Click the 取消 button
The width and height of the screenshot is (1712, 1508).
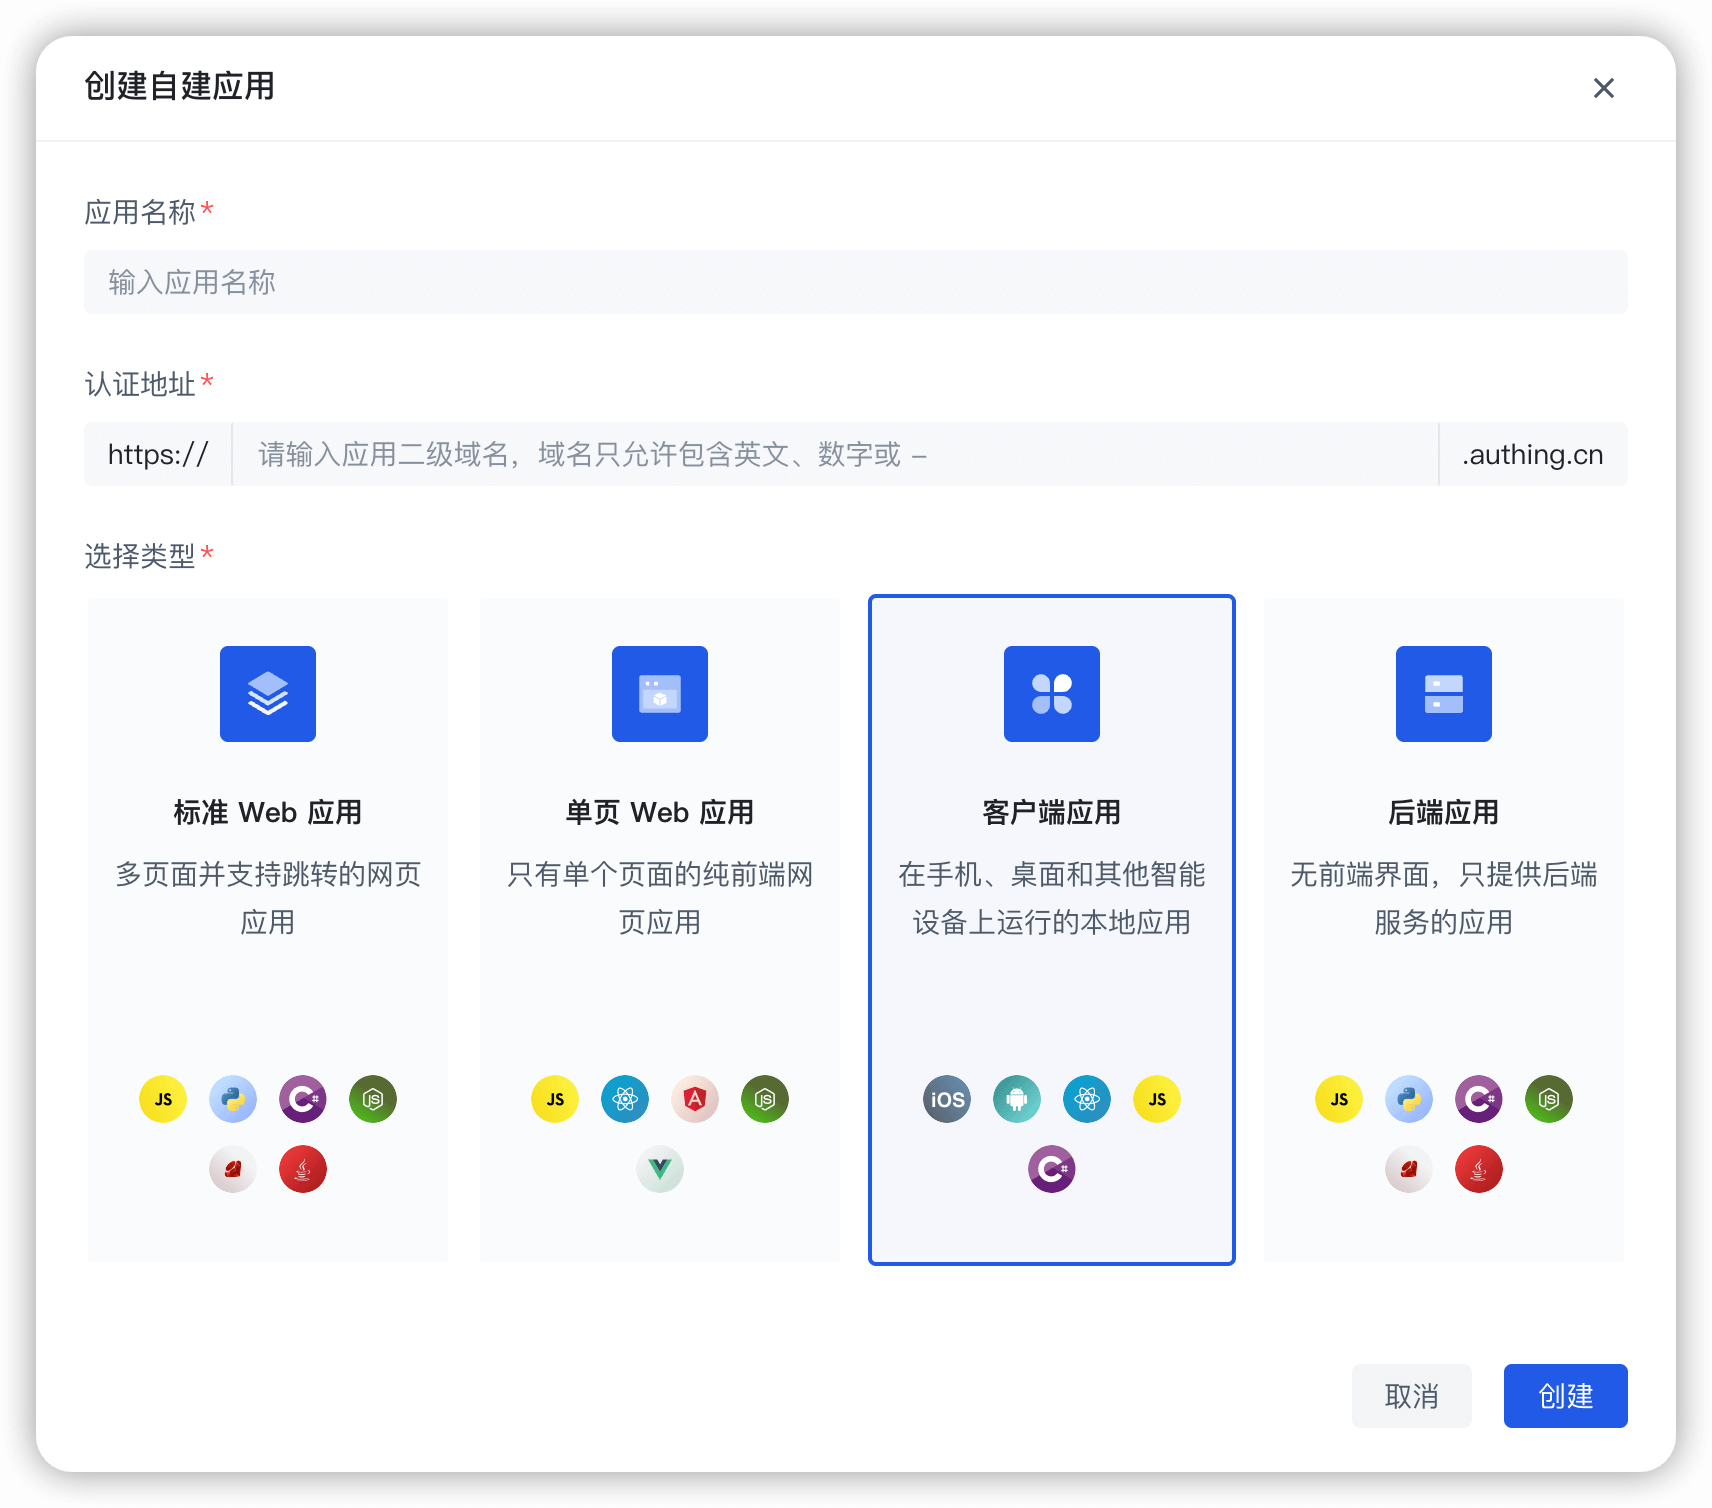click(1411, 1395)
